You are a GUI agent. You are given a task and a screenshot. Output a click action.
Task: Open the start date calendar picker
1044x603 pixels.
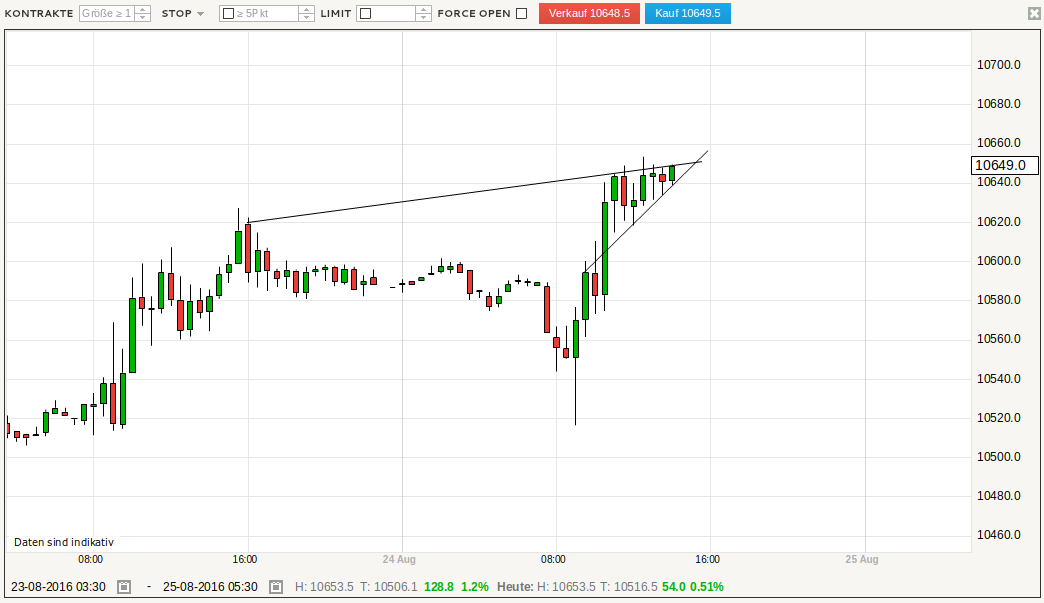click(x=122, y=588)
